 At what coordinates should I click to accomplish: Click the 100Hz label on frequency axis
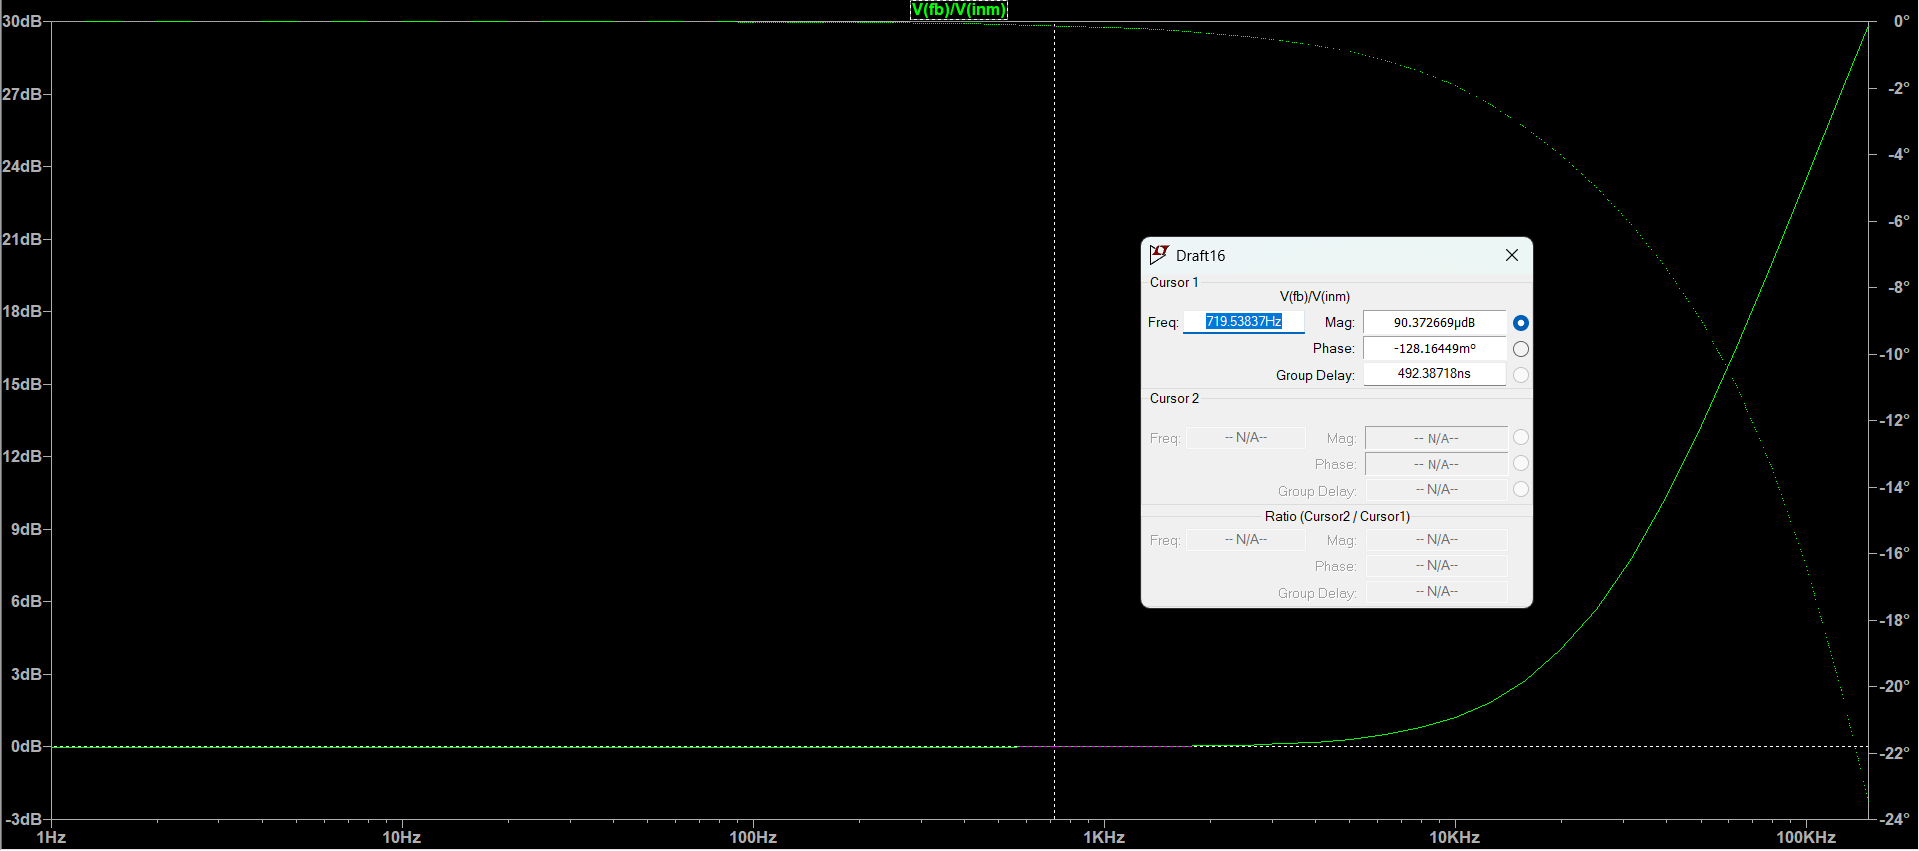pos(753,838)
